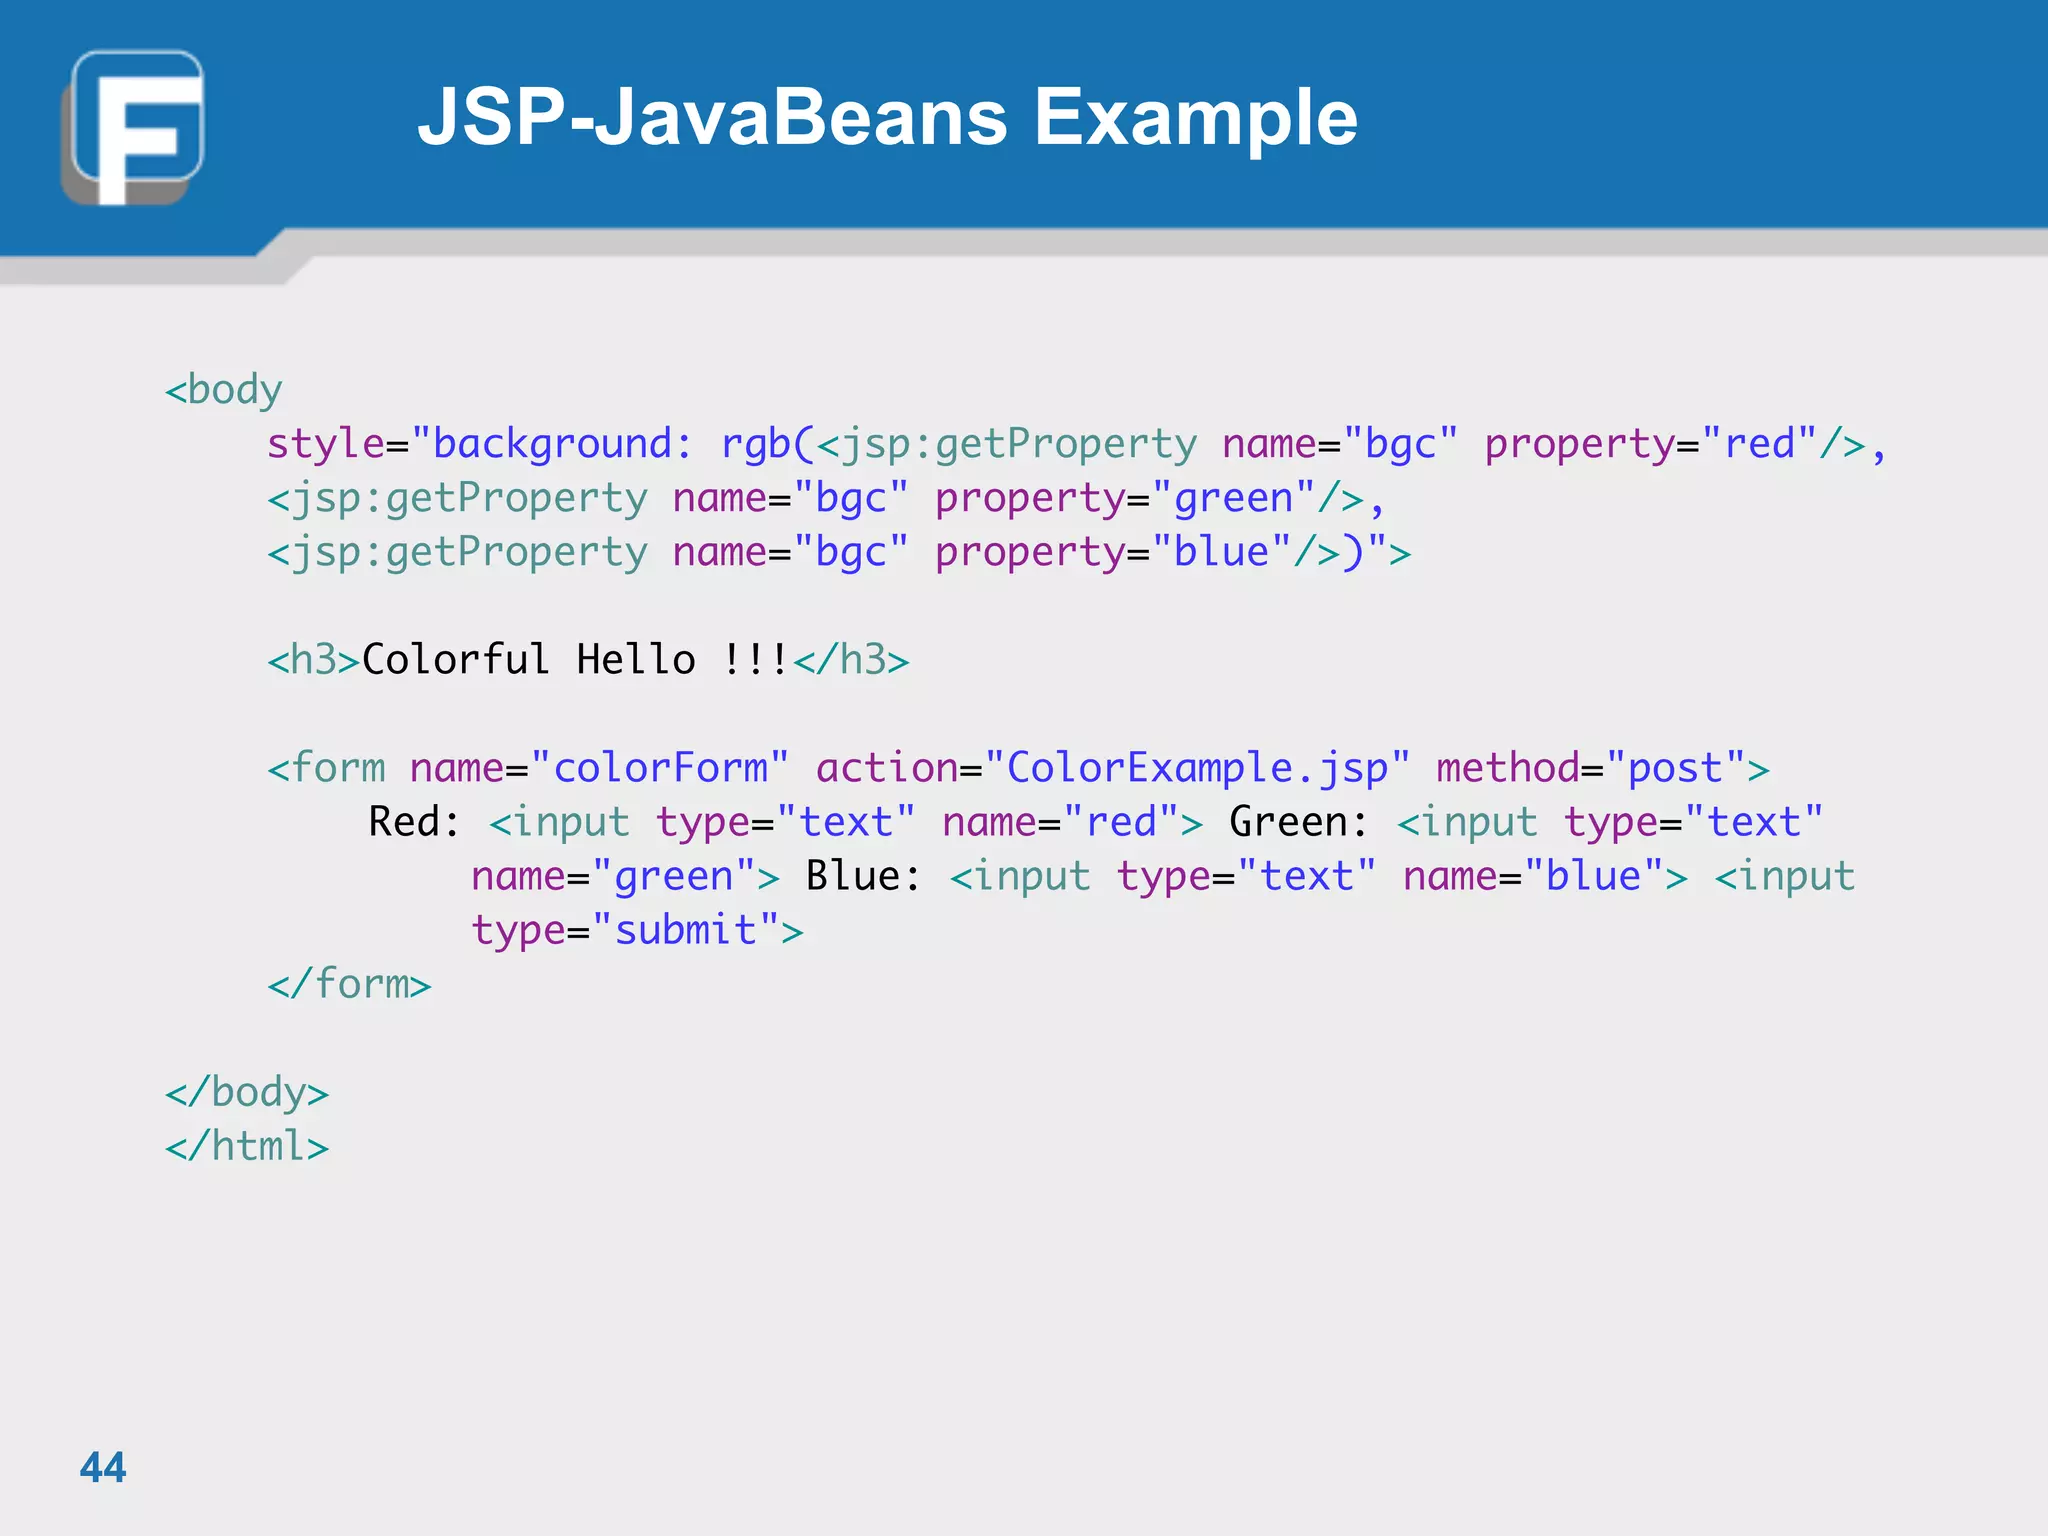Select the slide title 'JSP-JavaBeans Example'
2048x1536 pixels.
887,118
